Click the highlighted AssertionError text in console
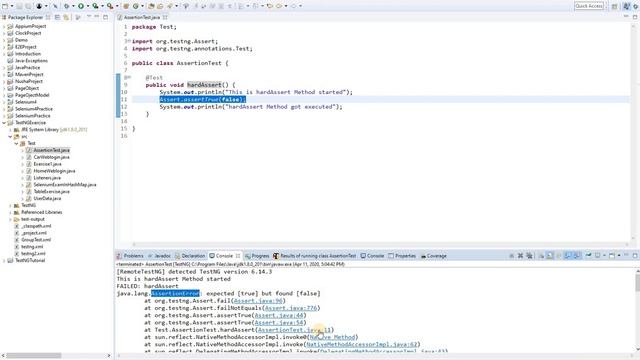 [175, 293]
